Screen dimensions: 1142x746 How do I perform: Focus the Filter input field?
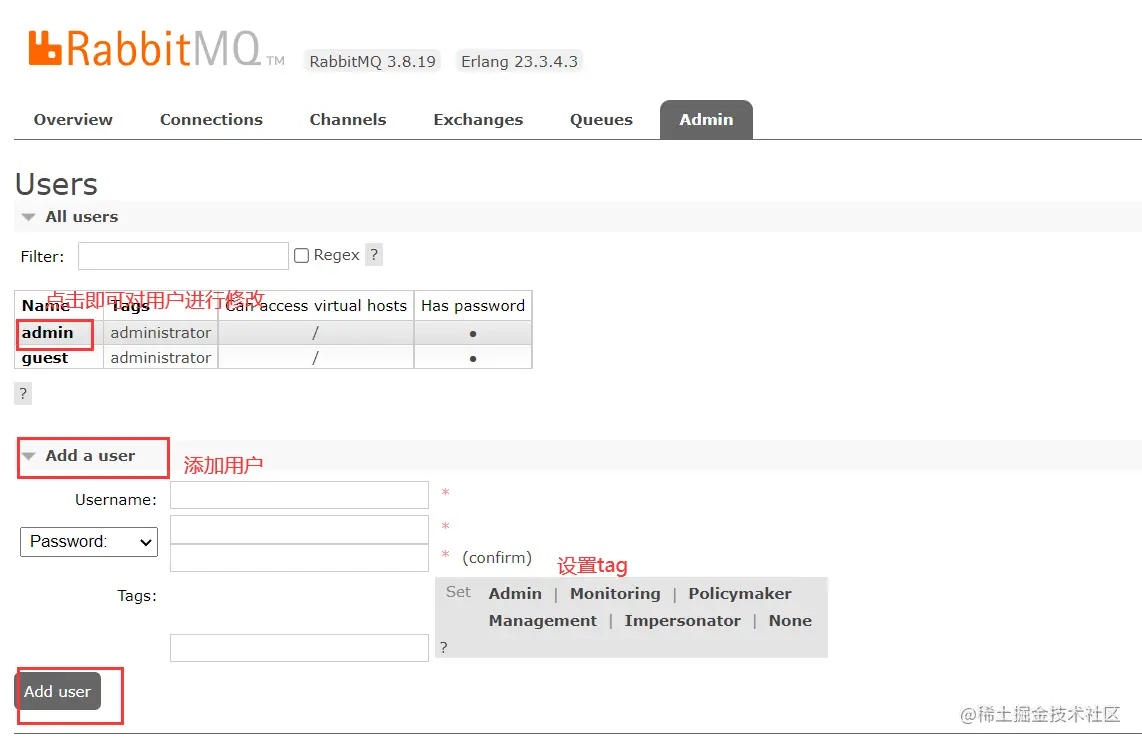pos(184,256)
